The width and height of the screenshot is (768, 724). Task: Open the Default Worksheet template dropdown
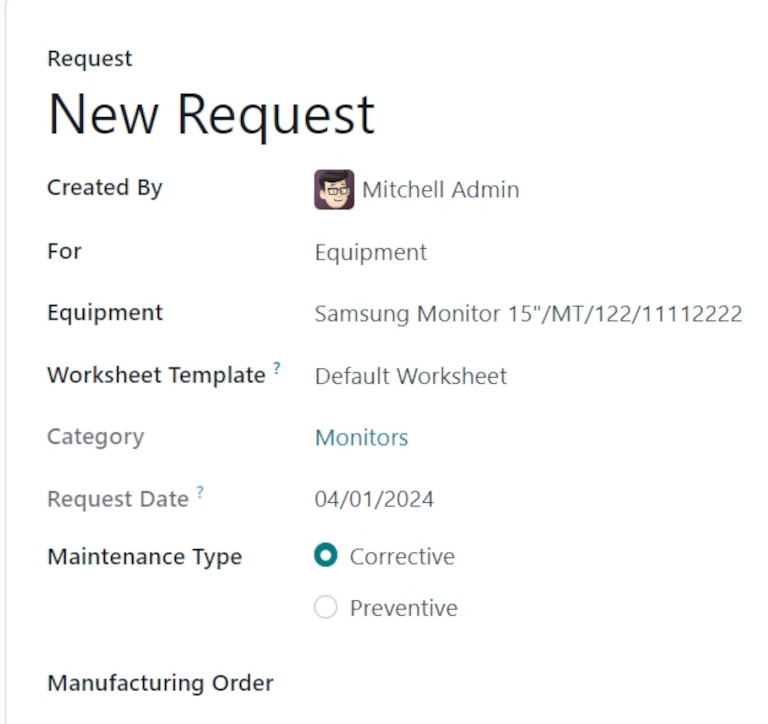coord(411,376)
